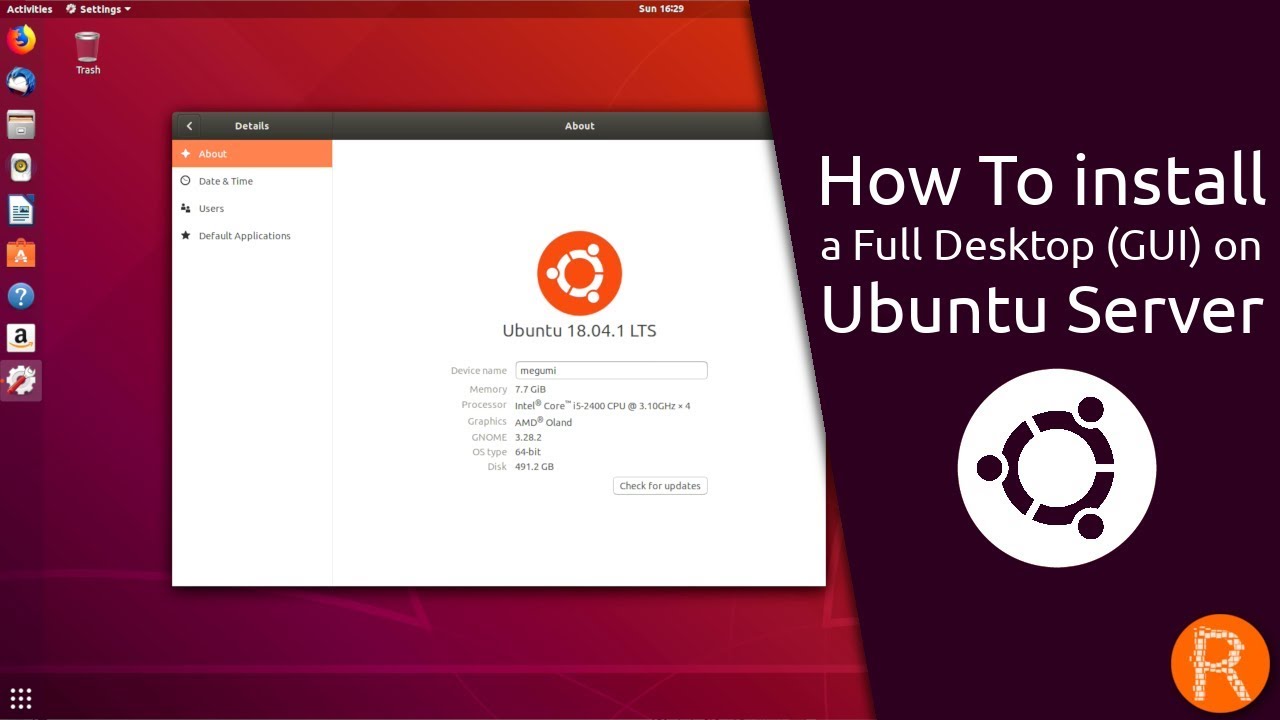Select the Settings icon in the dock
Screen dimensions: 1280x720
click(21, 381)
